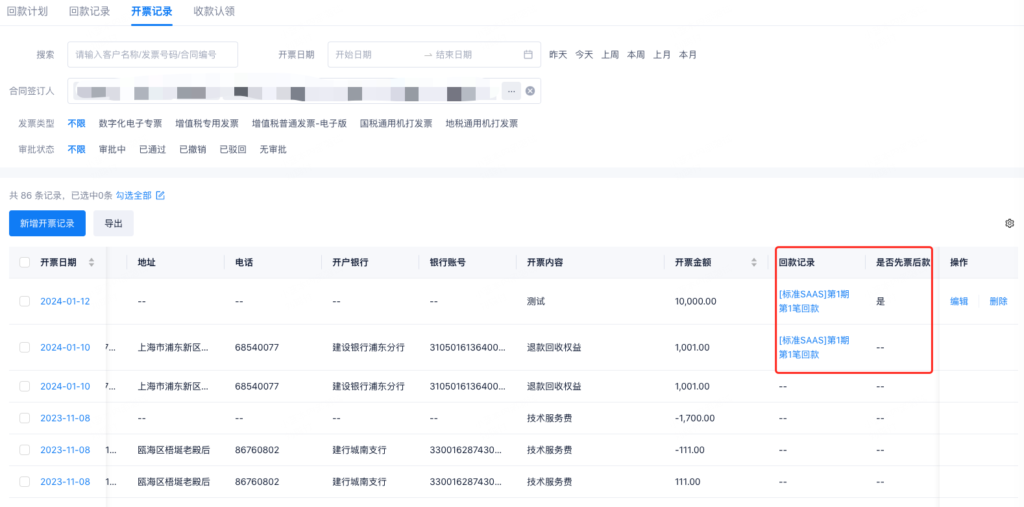The width and height of the screenshot is (1024, 507).
Task: Switch to the 回款计划 tab
Action: tap(27, 11)
